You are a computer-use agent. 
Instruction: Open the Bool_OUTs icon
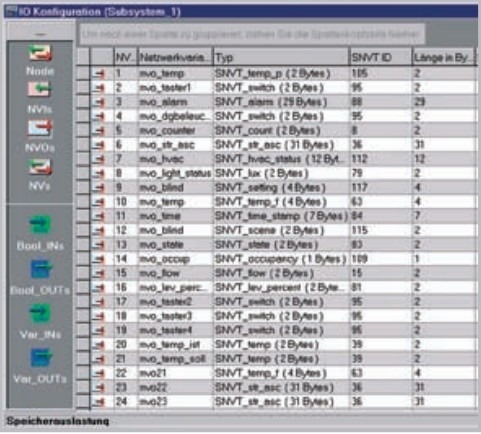40,269
